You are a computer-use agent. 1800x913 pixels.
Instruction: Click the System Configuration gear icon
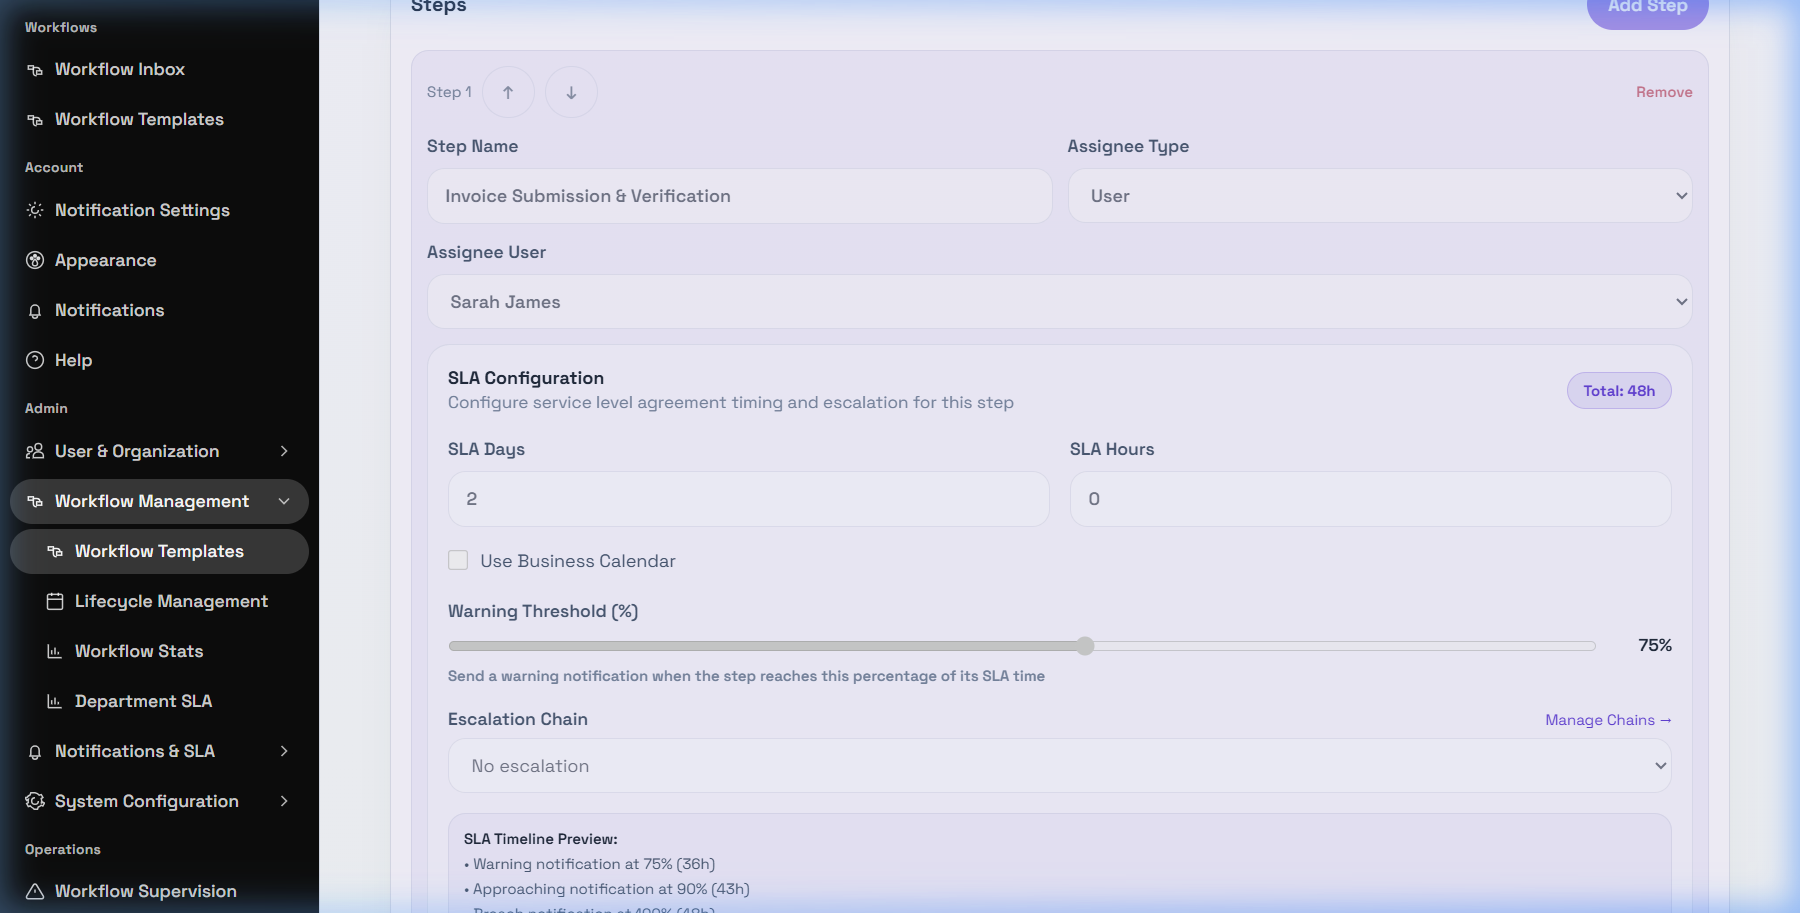[35, 801]
